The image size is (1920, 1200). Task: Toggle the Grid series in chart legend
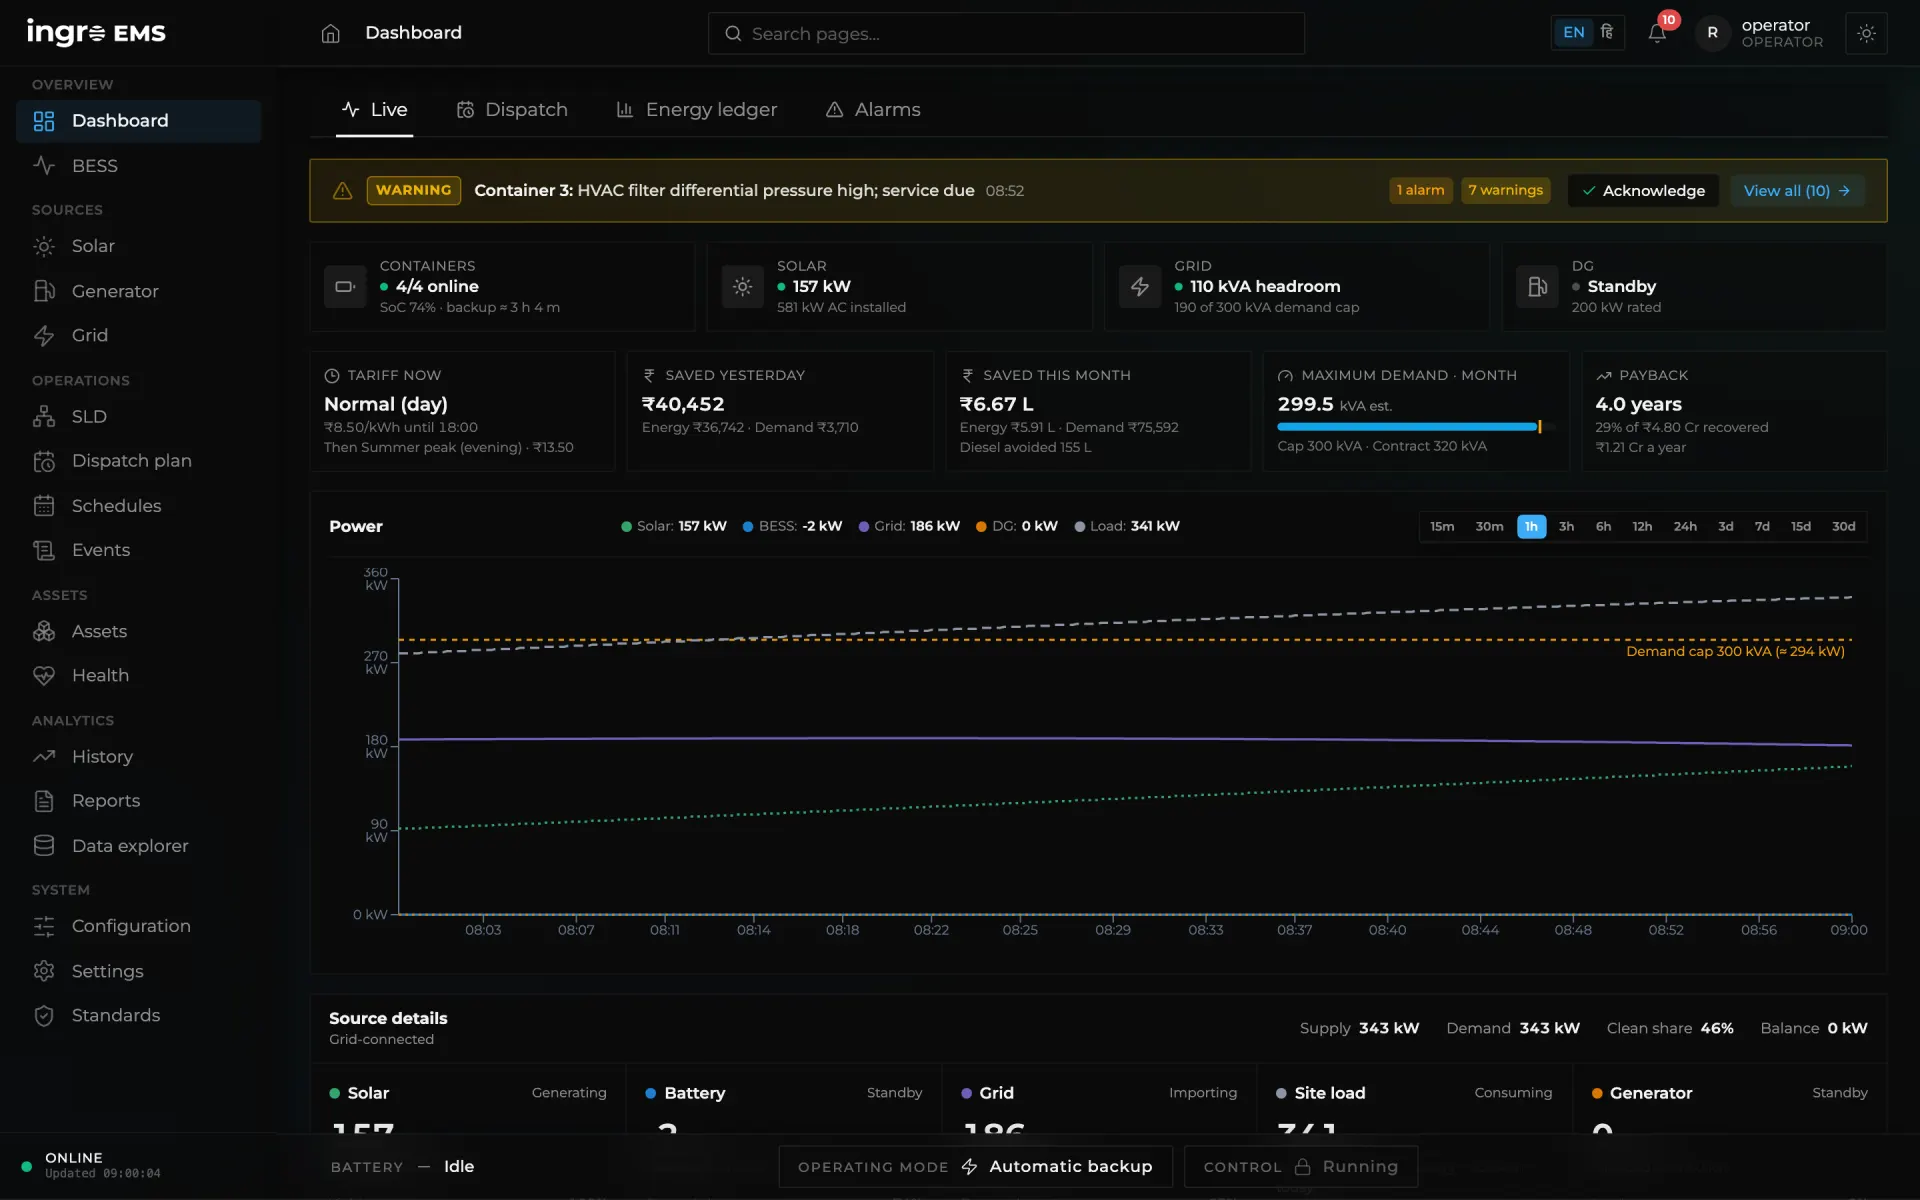[x=909, y=526]
